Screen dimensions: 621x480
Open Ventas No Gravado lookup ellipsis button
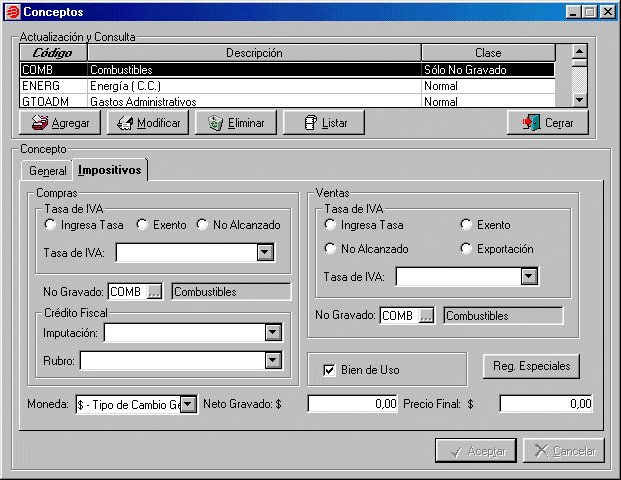(x=426, y=316)
